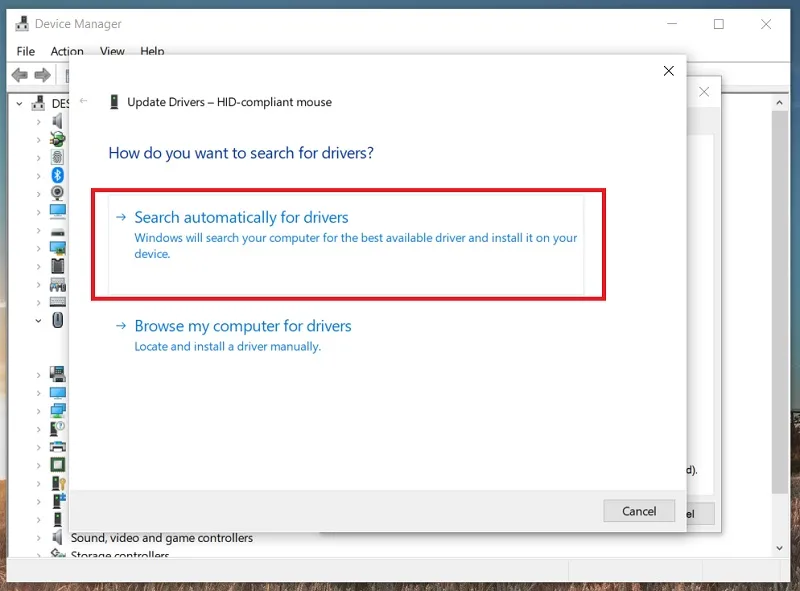Close the properties window behind the dialog

(x=704, y=92)
